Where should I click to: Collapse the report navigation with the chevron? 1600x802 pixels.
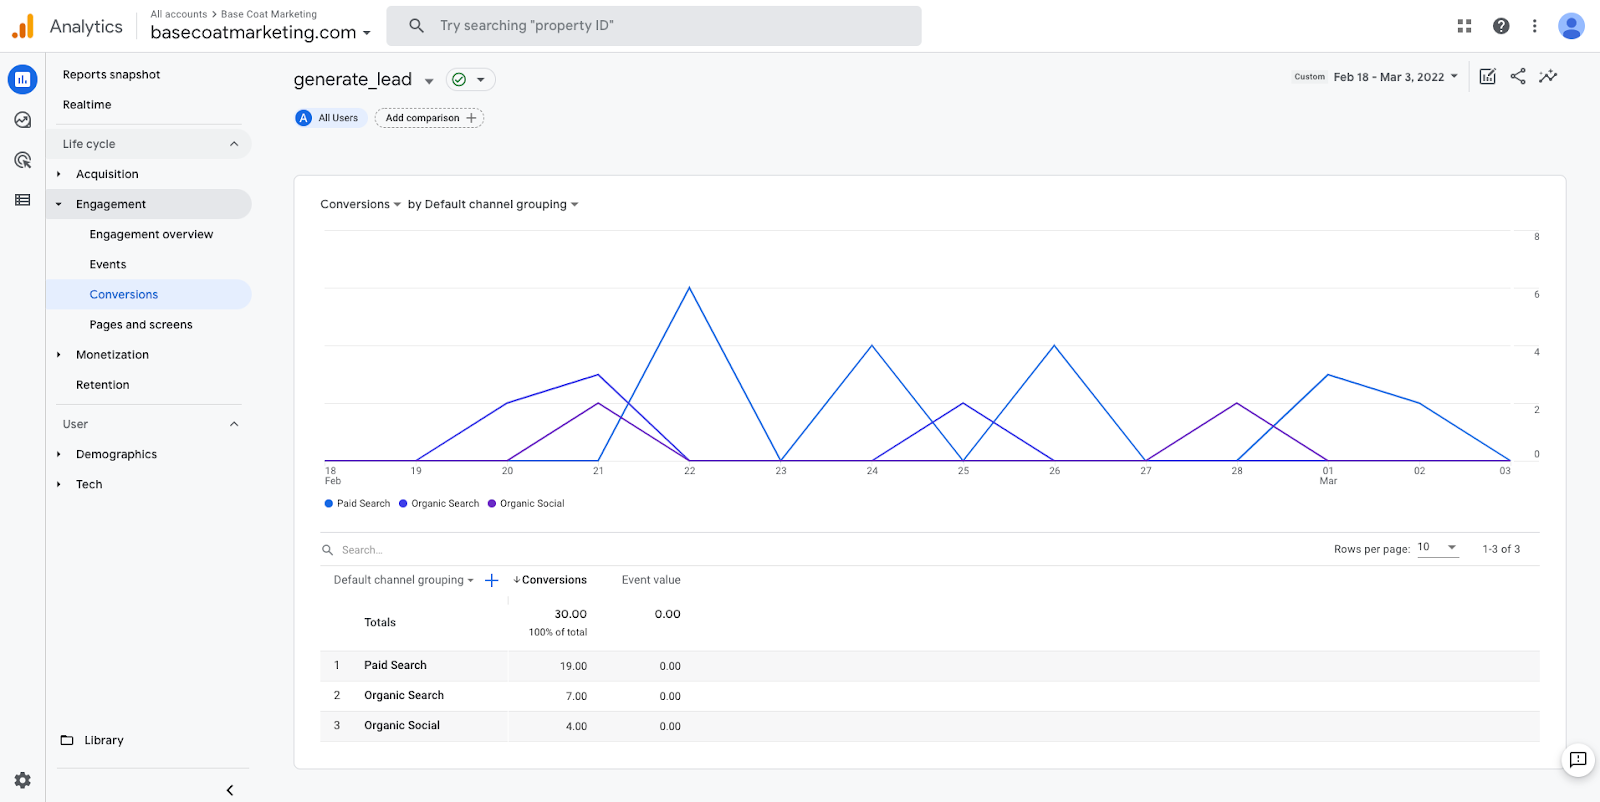pyautogui.click(x=230, y=790)
